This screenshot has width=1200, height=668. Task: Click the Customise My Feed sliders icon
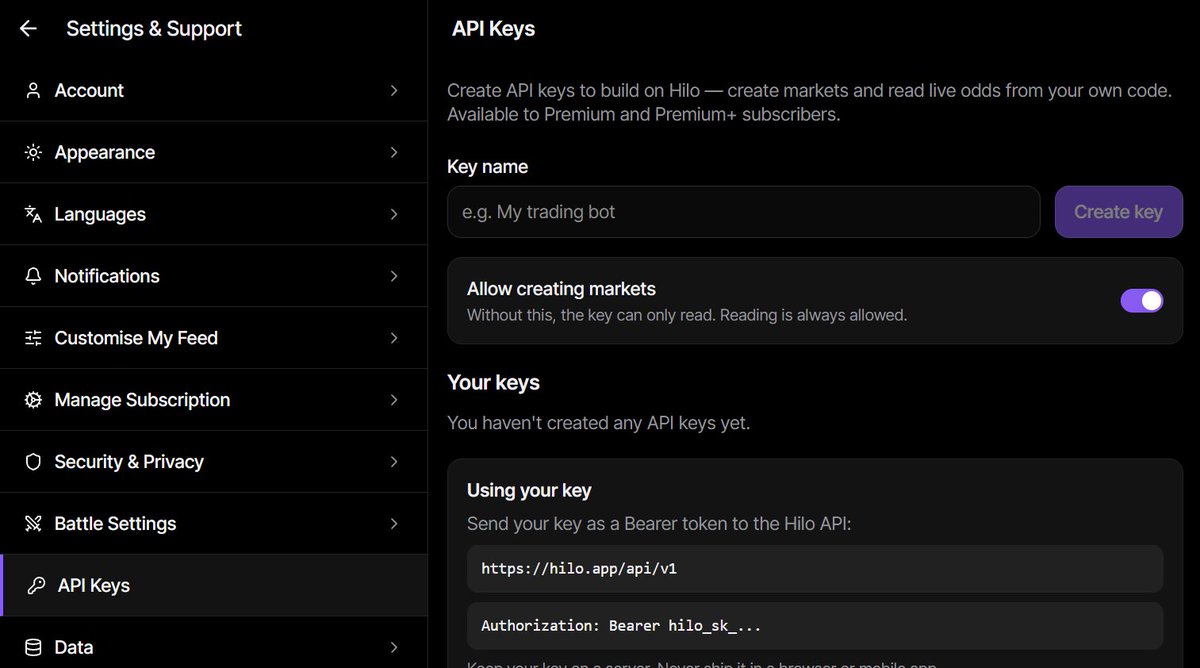point(33,338)
